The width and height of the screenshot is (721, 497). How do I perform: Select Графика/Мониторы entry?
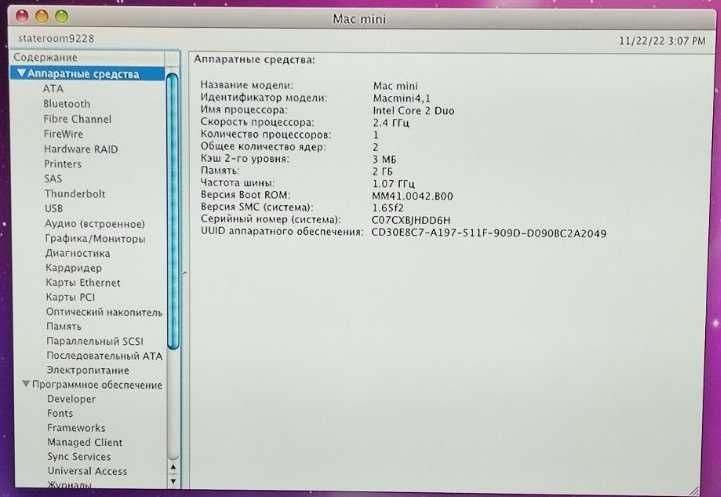point(95,239)
